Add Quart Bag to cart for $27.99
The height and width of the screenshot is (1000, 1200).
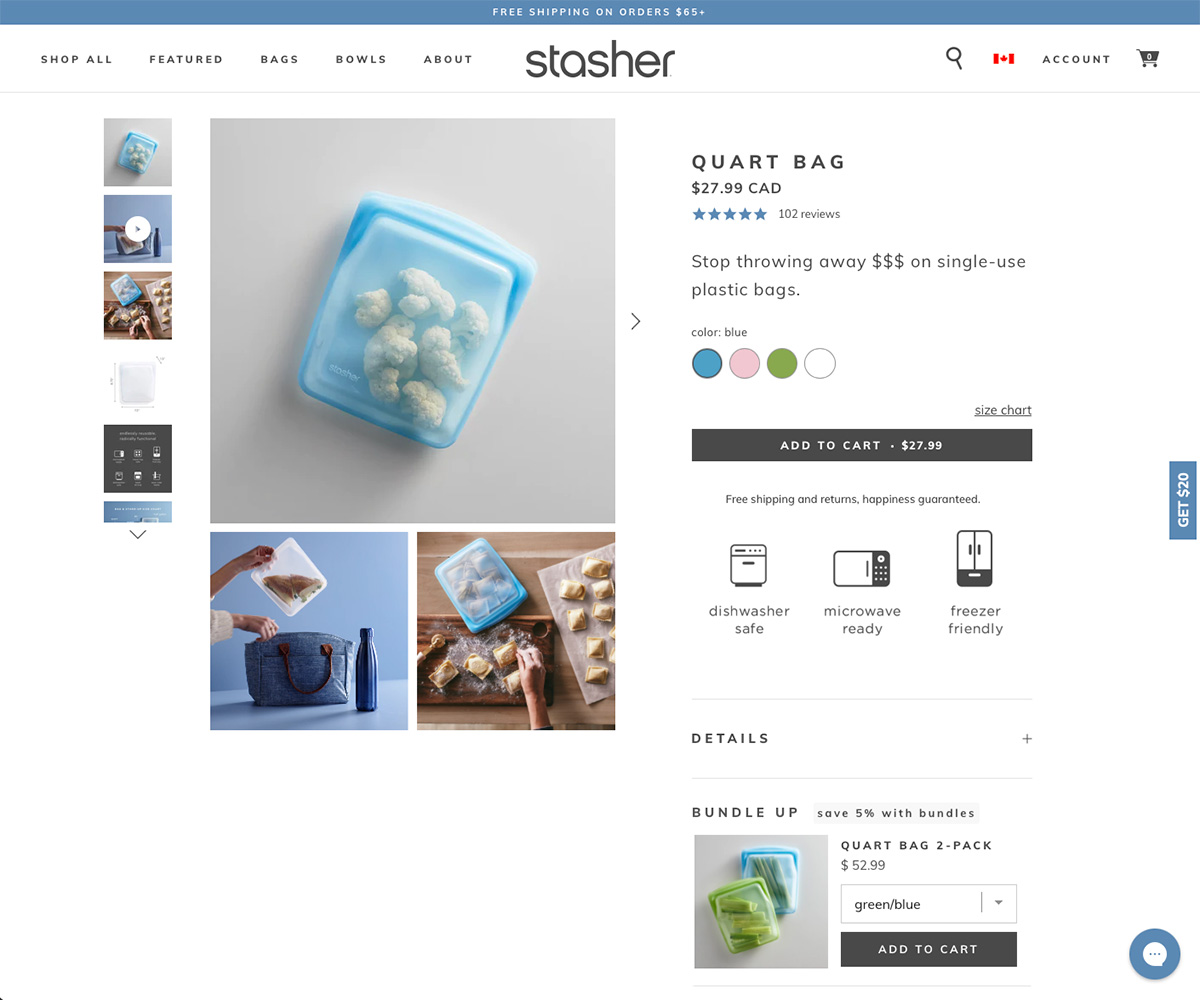pyautogui.click(x=861, y=445)
